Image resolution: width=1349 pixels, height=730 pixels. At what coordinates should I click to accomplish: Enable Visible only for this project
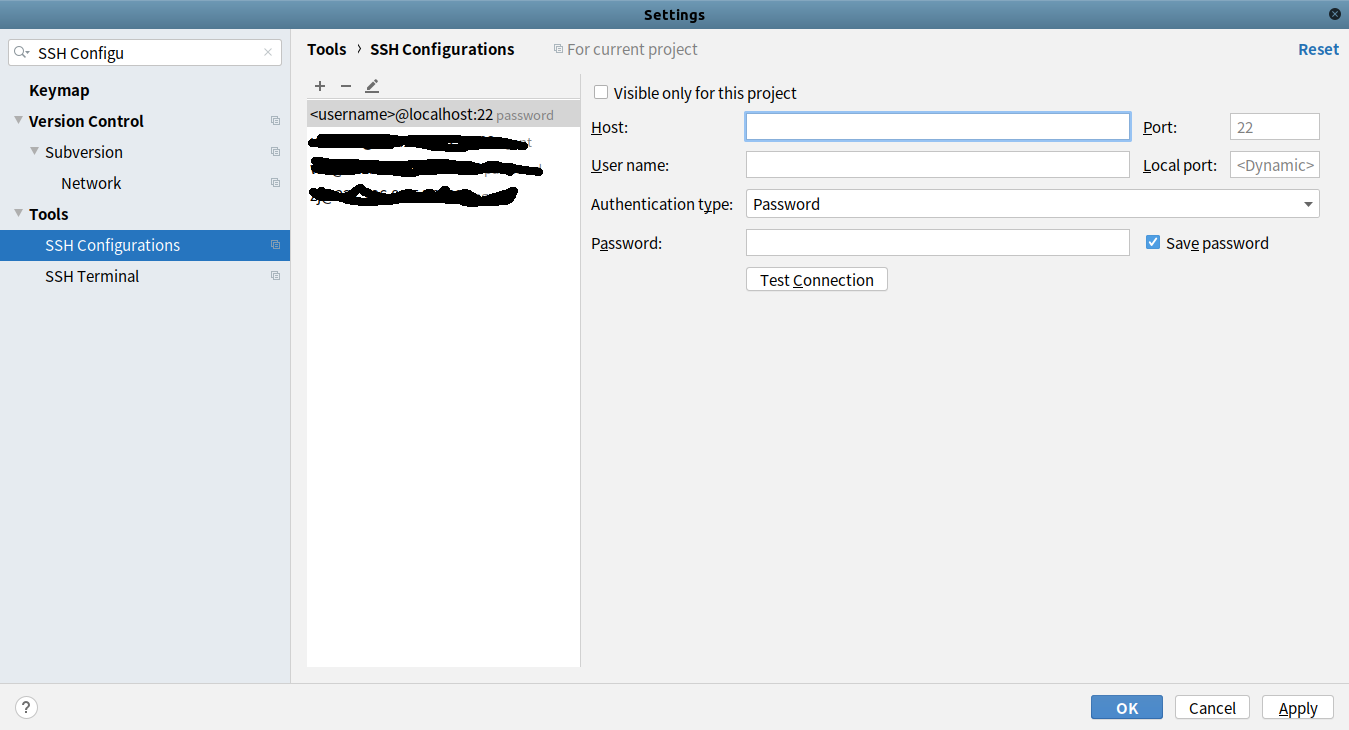point(601,93)
